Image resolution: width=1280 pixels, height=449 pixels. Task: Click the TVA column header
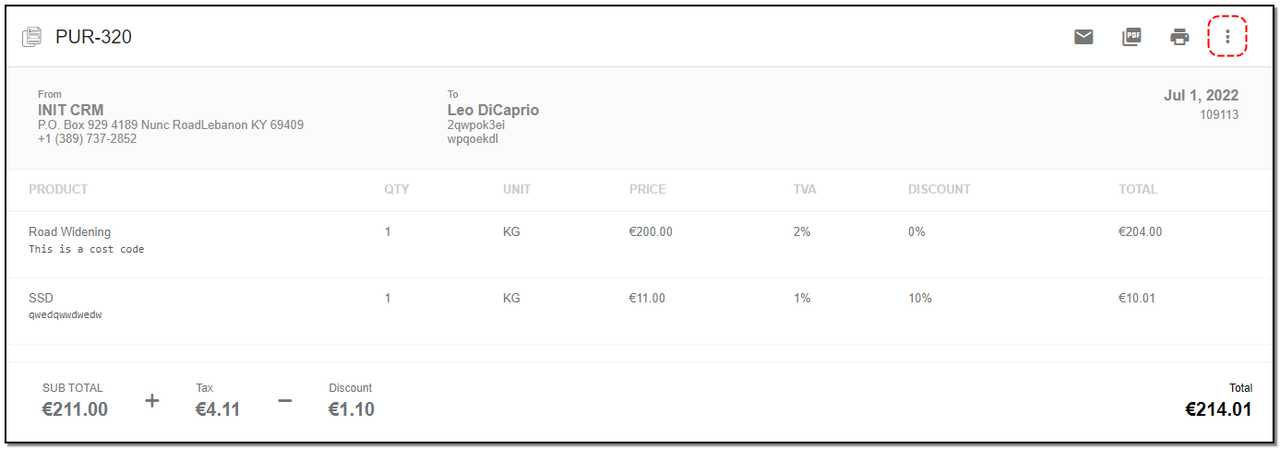[804, 189]
